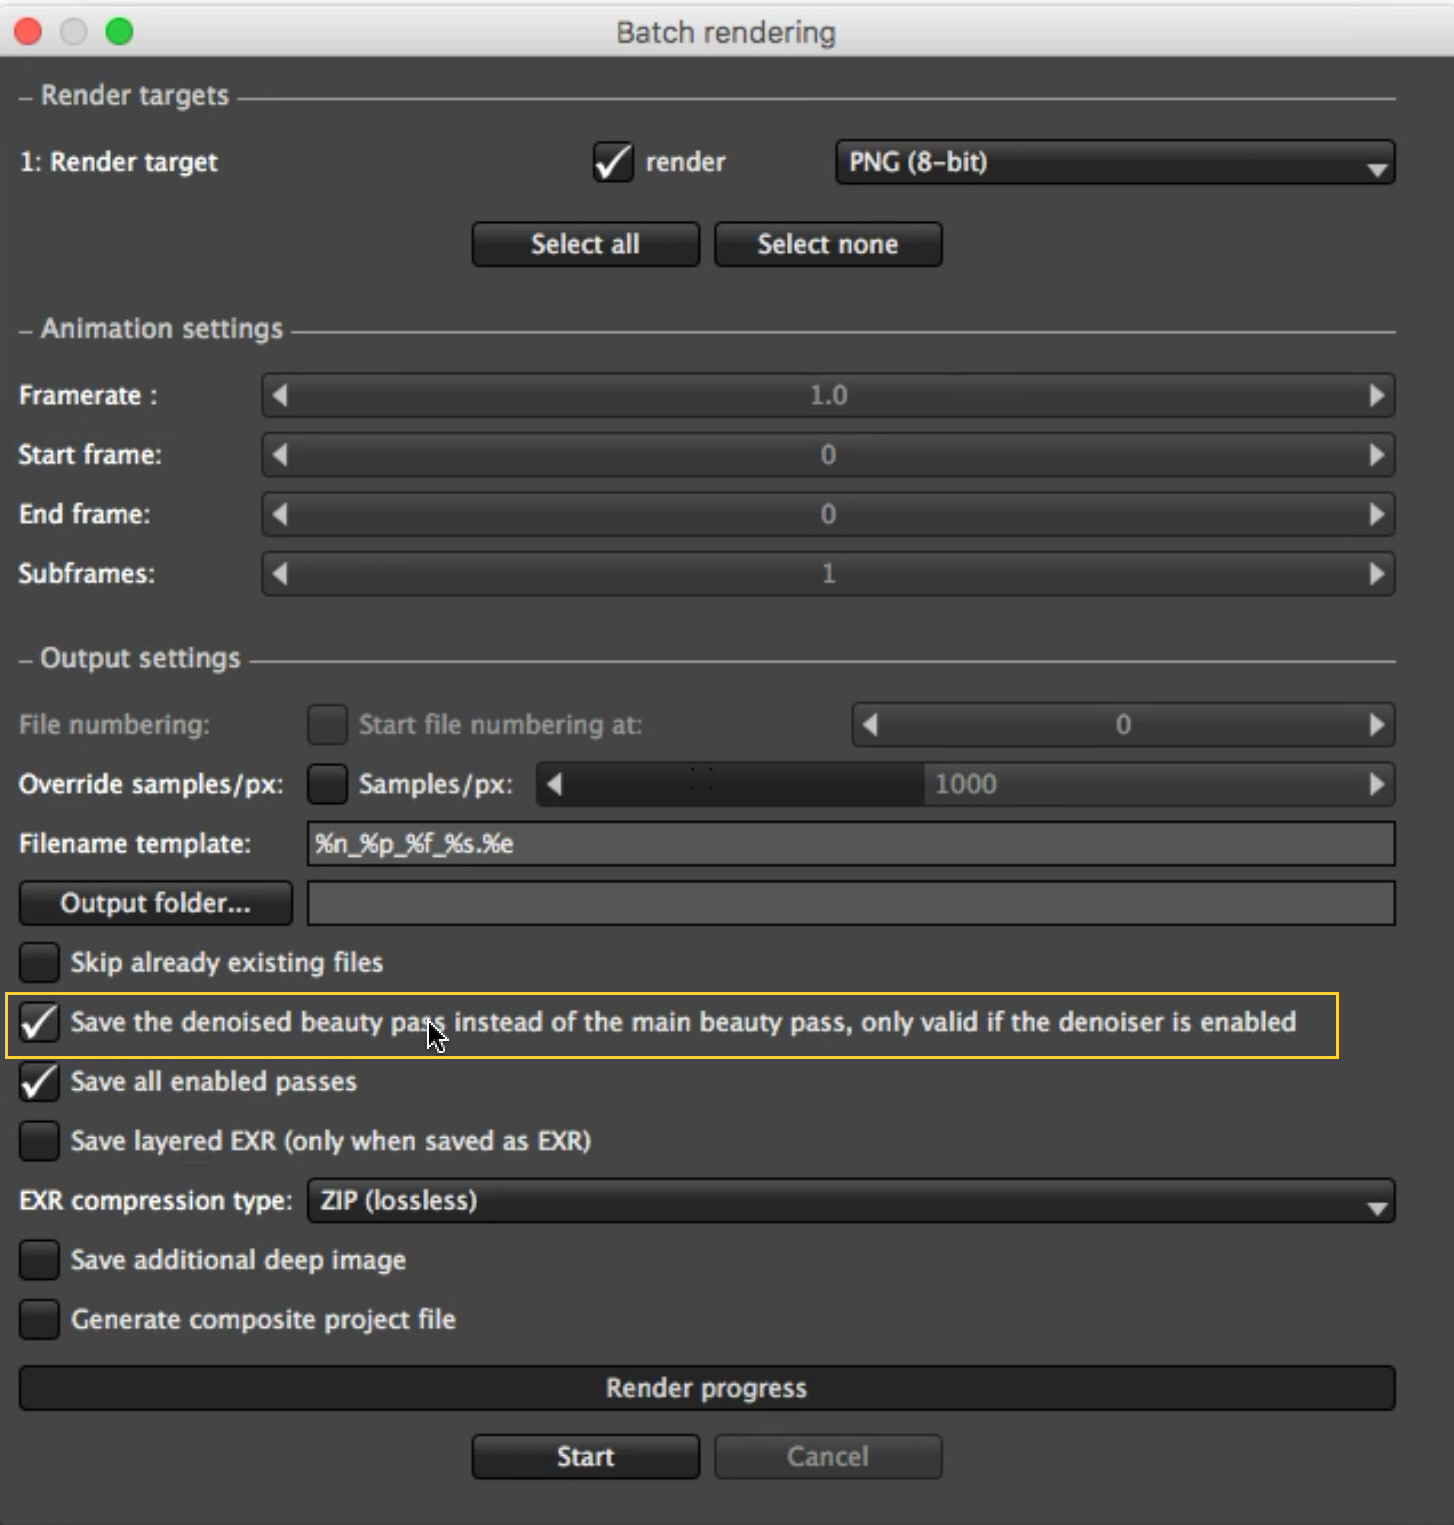The width and height of the screenshot is (1454, 1525).
Task: Click the 1: Render target label
Action: (x=119, y=162)
